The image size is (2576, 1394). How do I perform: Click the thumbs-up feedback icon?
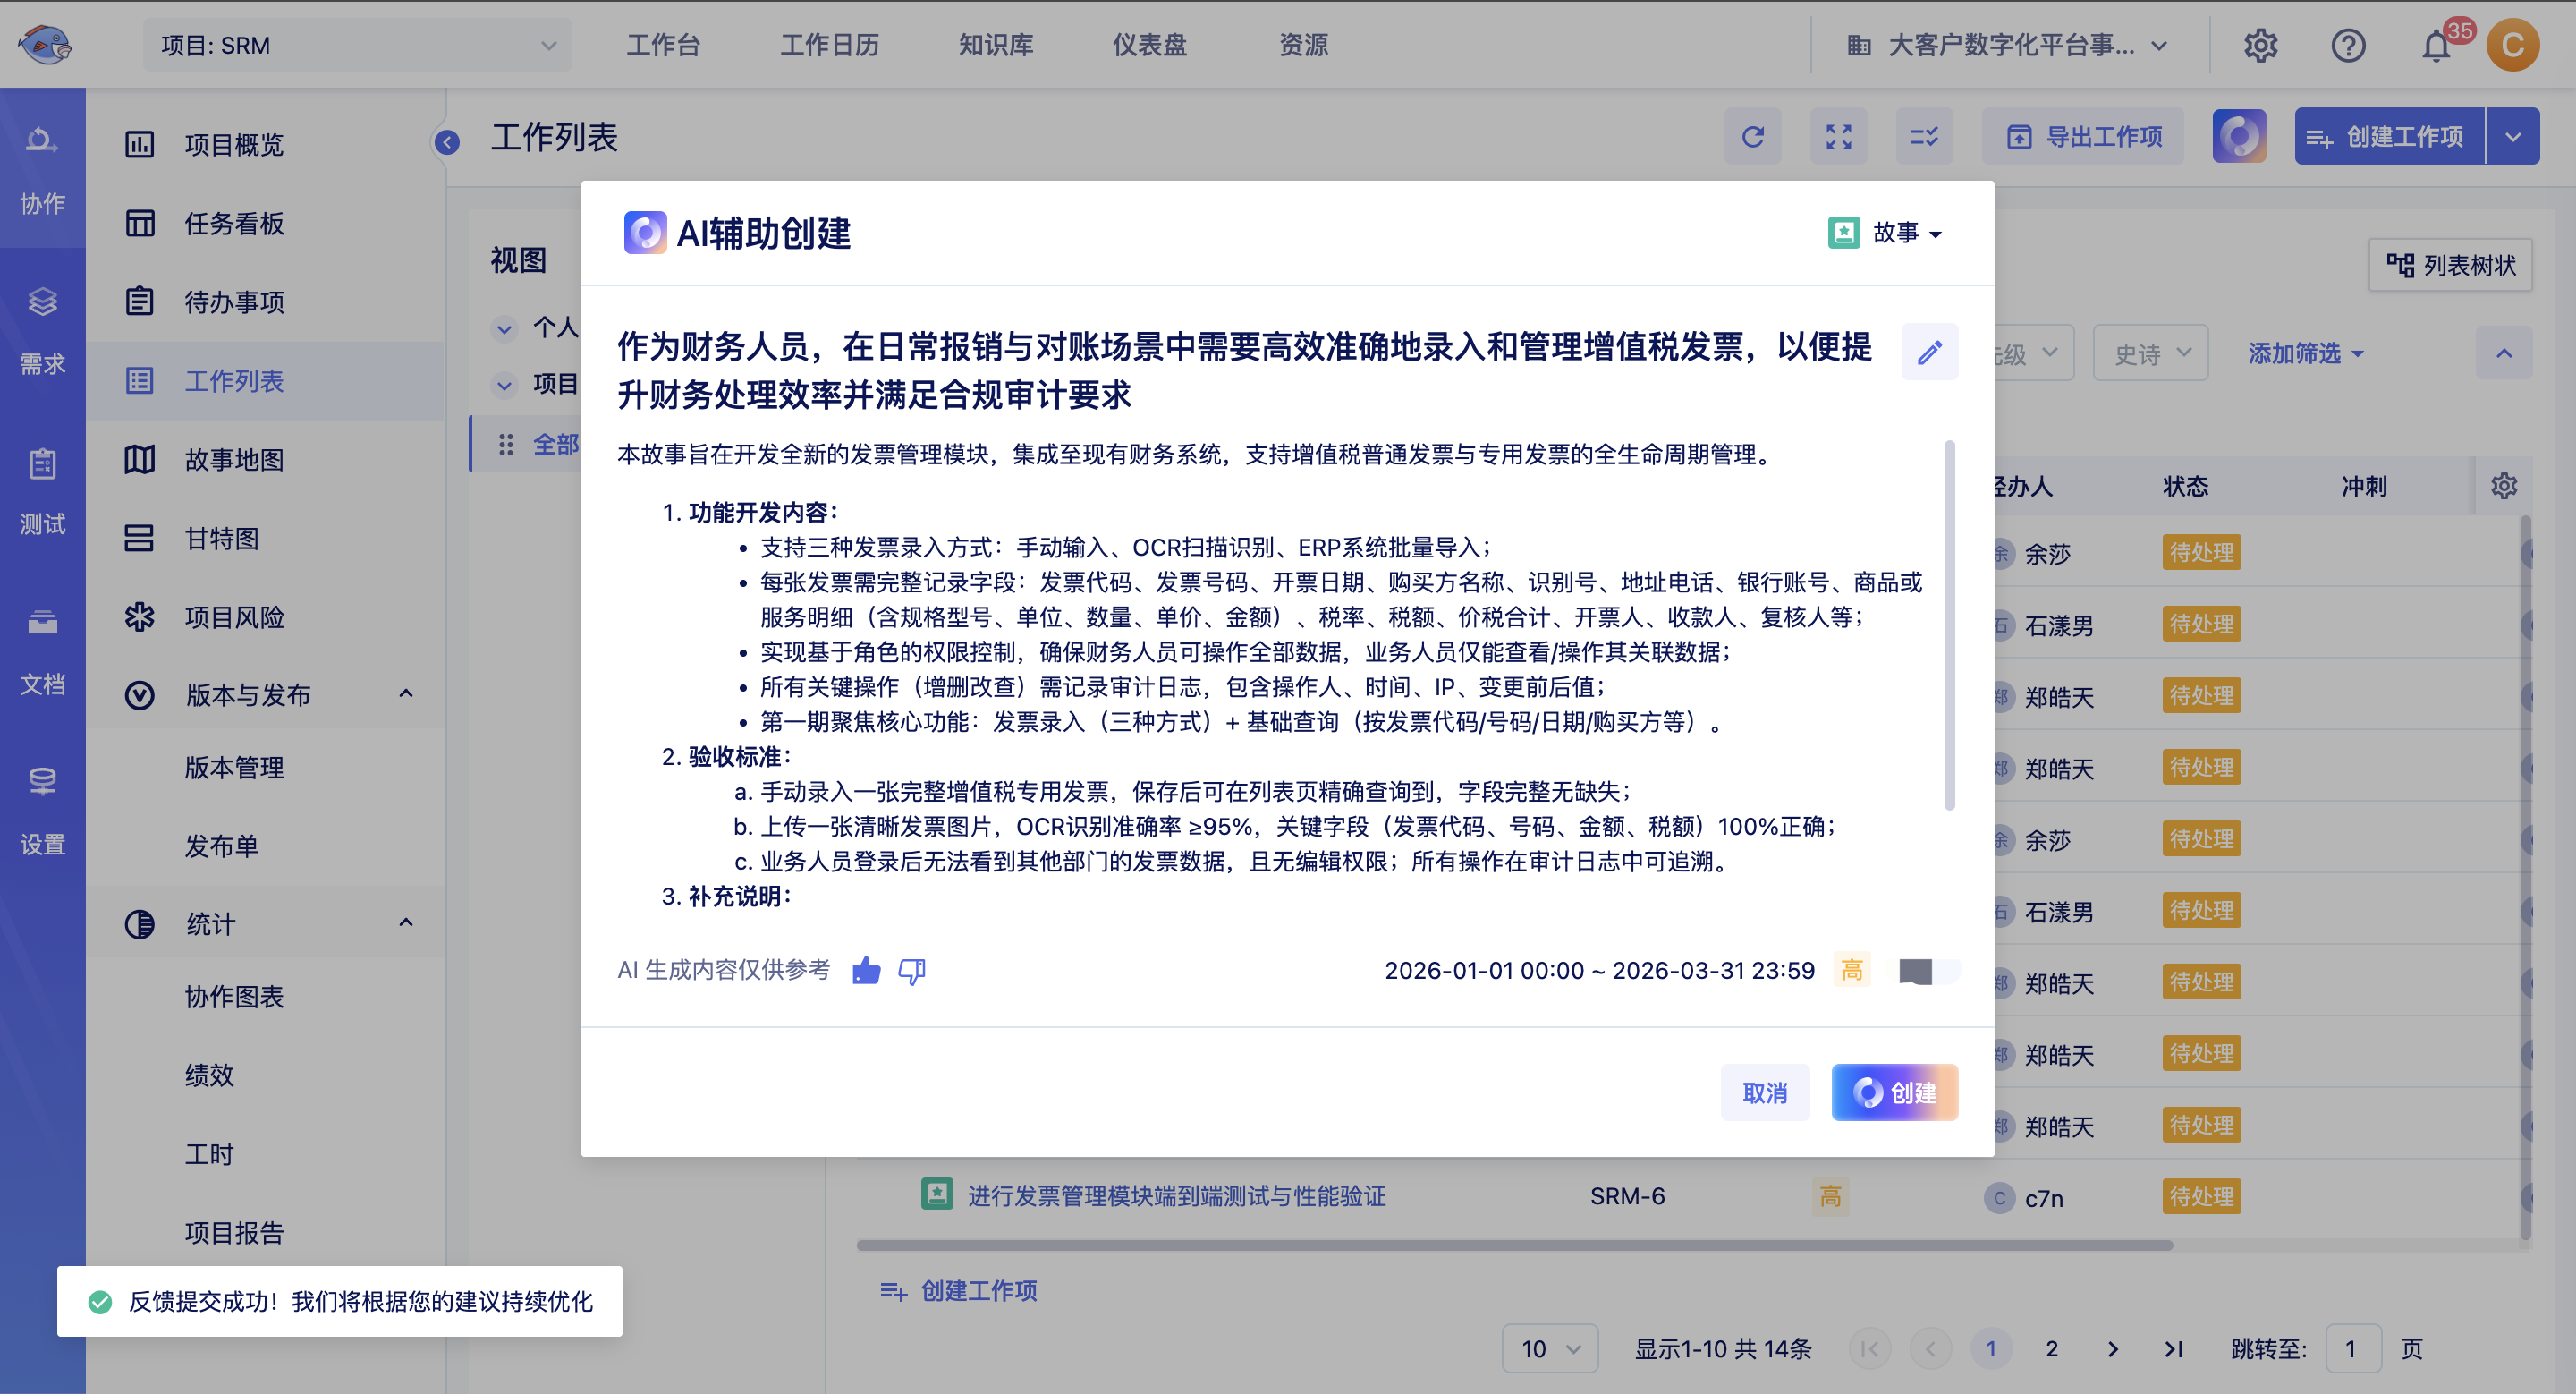865,970
